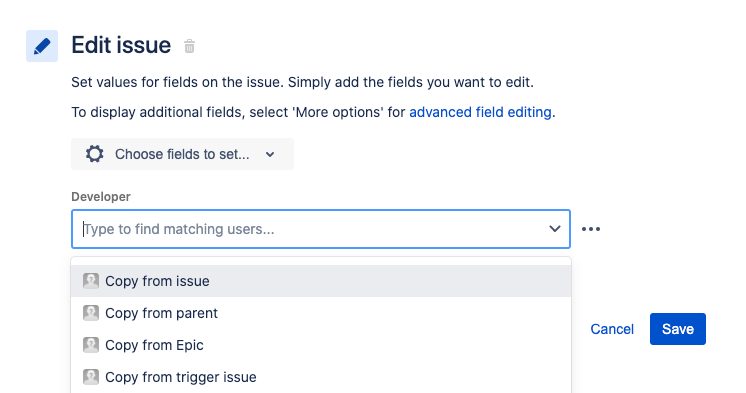The width and height of the screenshot is (746, 393).
Task: Select Copy from issue option
Action: [x=321, y=281]
